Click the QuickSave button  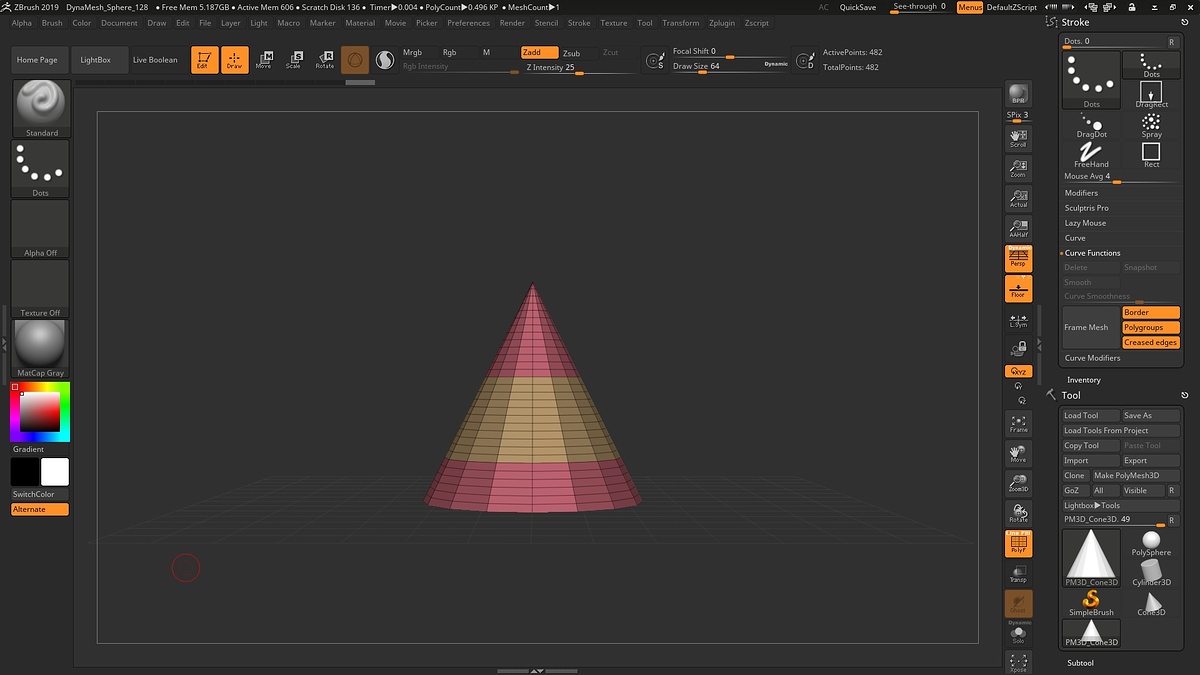click(x=858, y=7)
